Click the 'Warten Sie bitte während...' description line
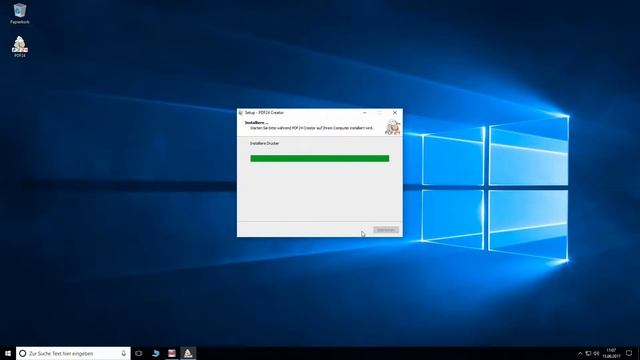 point(311,128)
